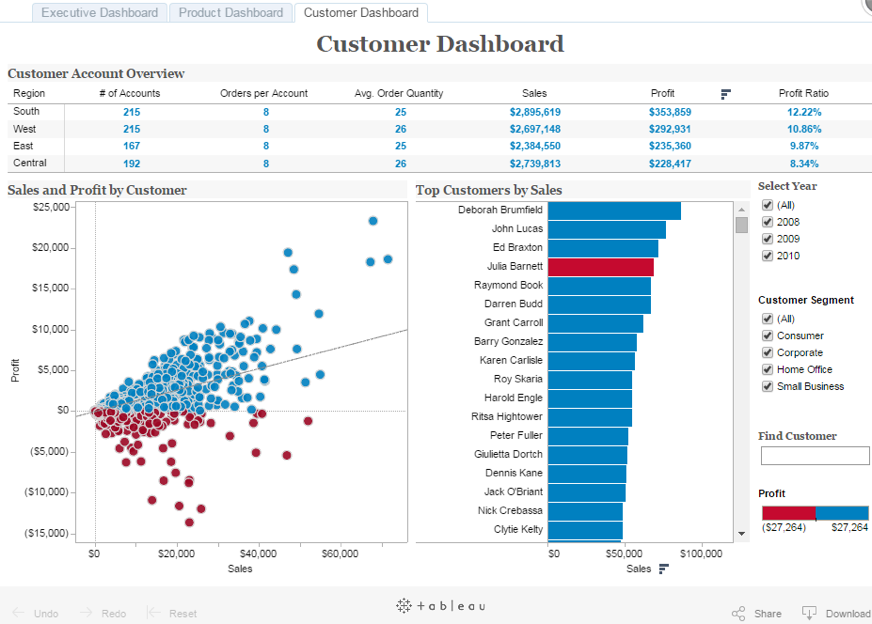Click the Download icon
872x624 pixels.
click(x=809, y=613)
